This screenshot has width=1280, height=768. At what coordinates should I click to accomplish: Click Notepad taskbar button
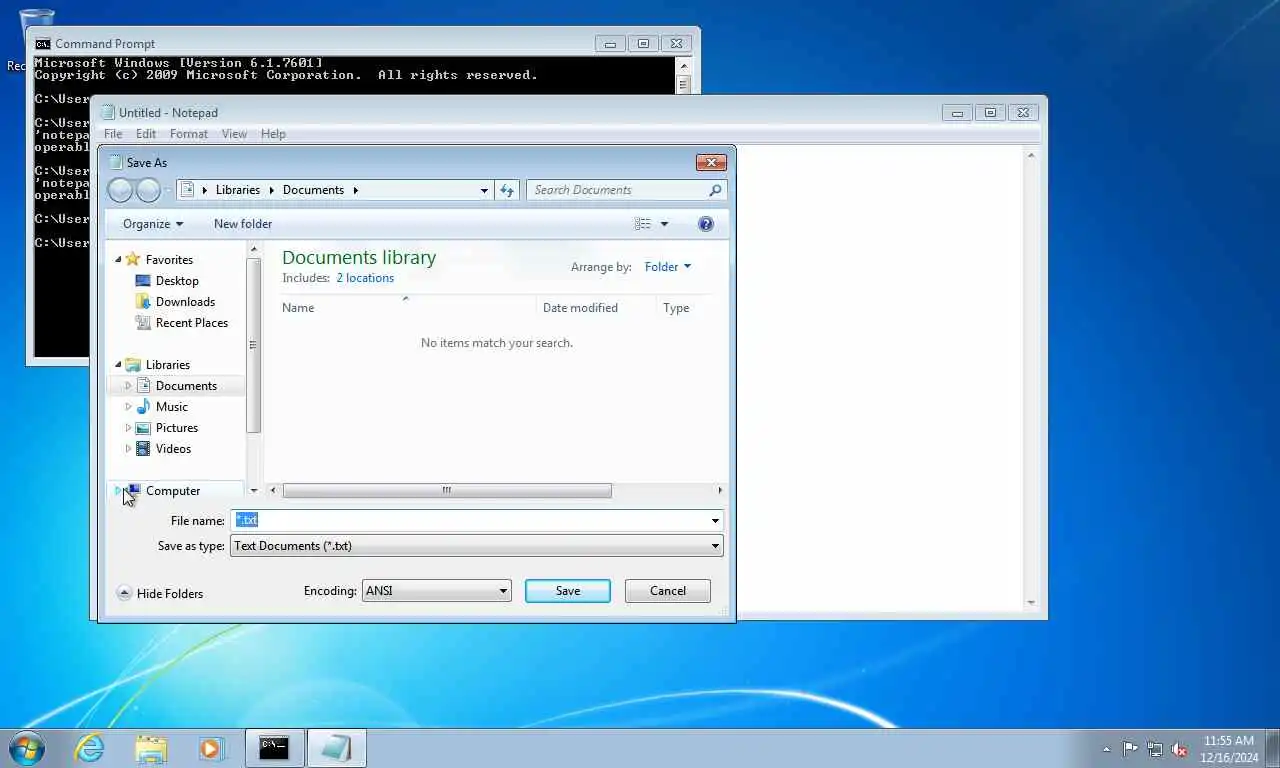[x=336, y=748]
